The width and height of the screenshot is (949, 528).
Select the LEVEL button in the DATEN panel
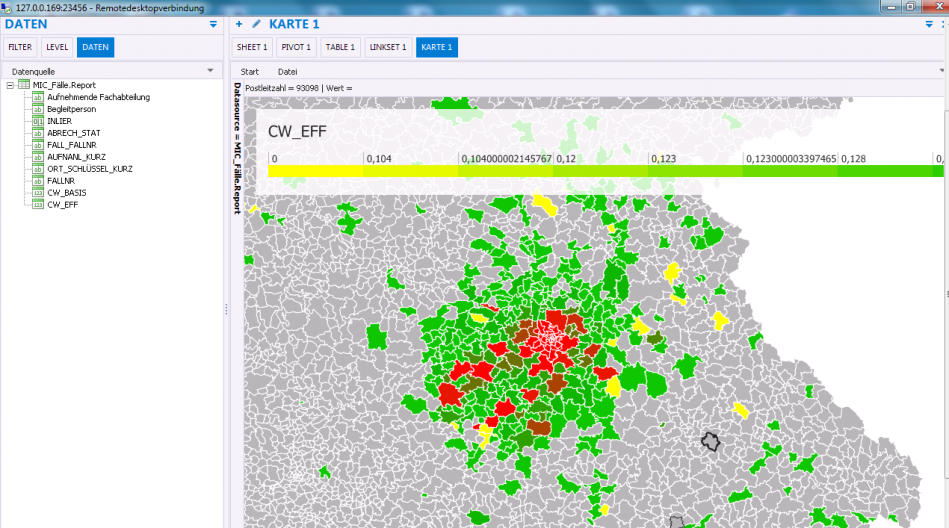pos(57,47)
